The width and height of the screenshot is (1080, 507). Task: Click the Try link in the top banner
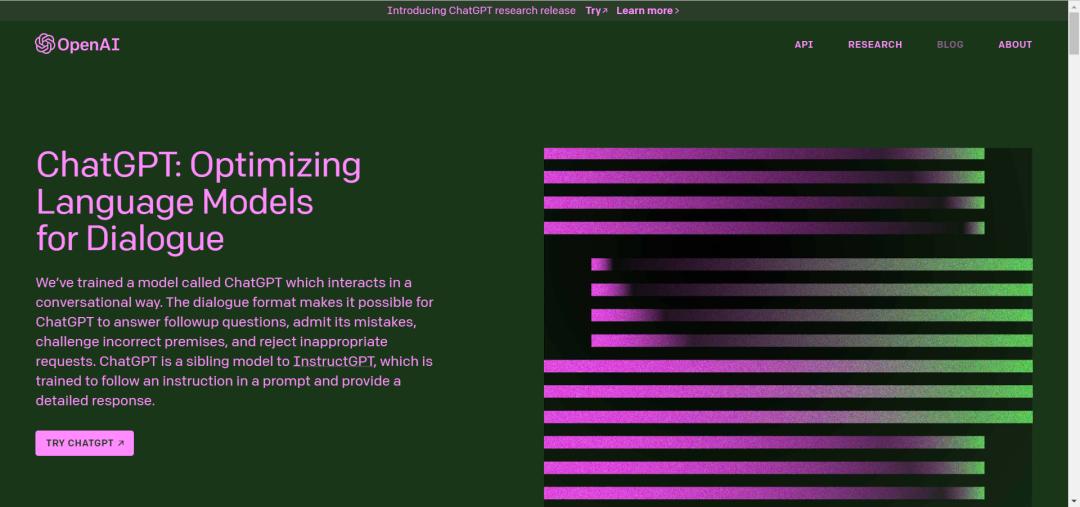(596, 10)
